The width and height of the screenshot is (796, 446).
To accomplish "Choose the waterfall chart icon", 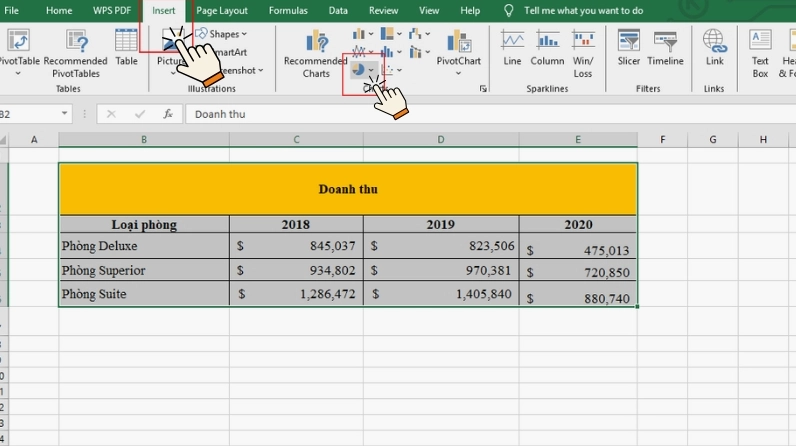I will 415,34.
